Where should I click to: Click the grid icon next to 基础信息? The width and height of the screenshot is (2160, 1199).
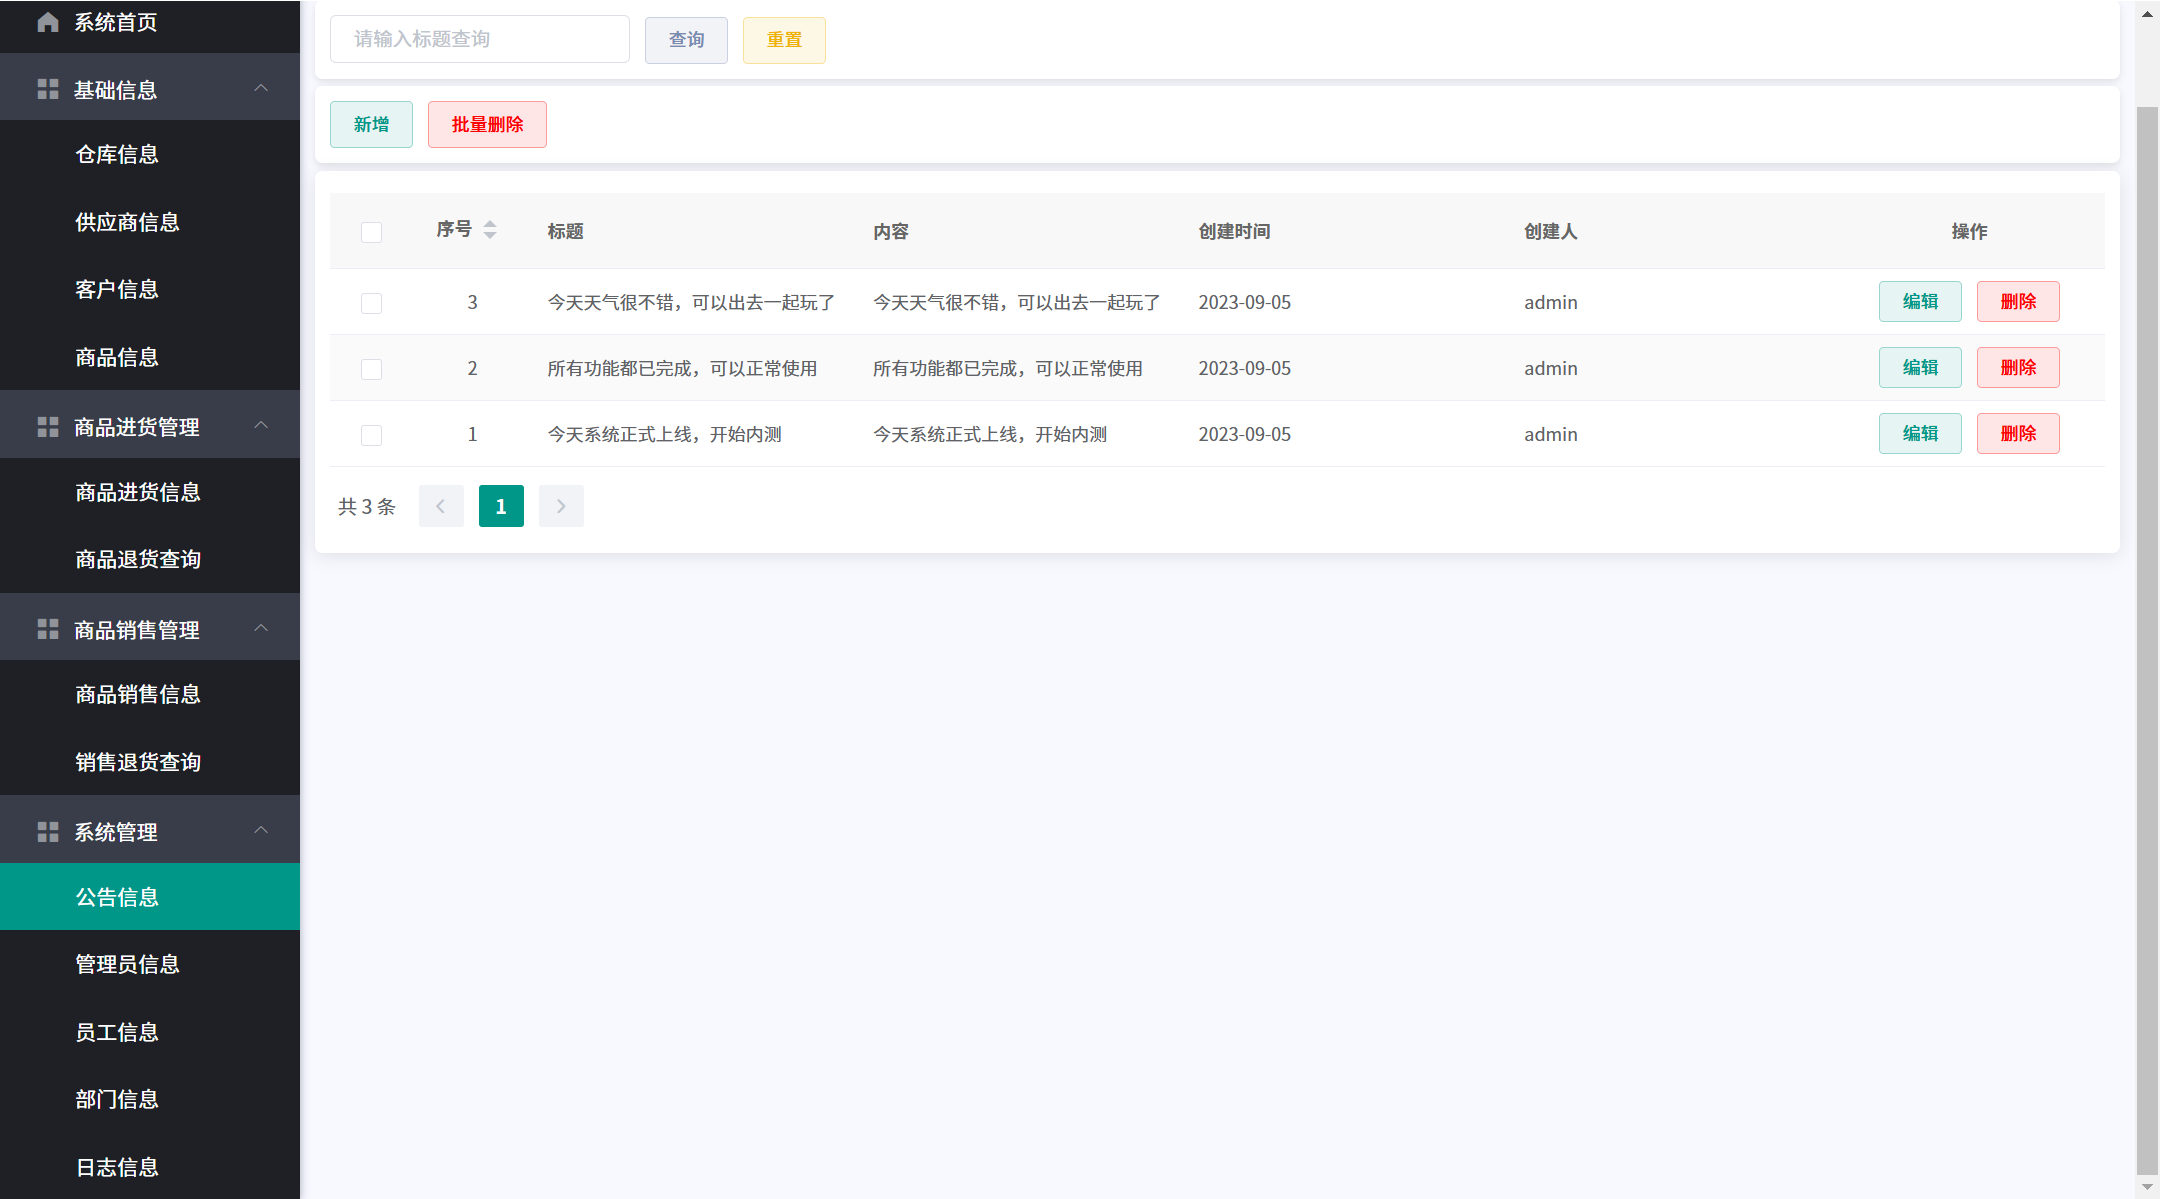(x=47, y=89)
